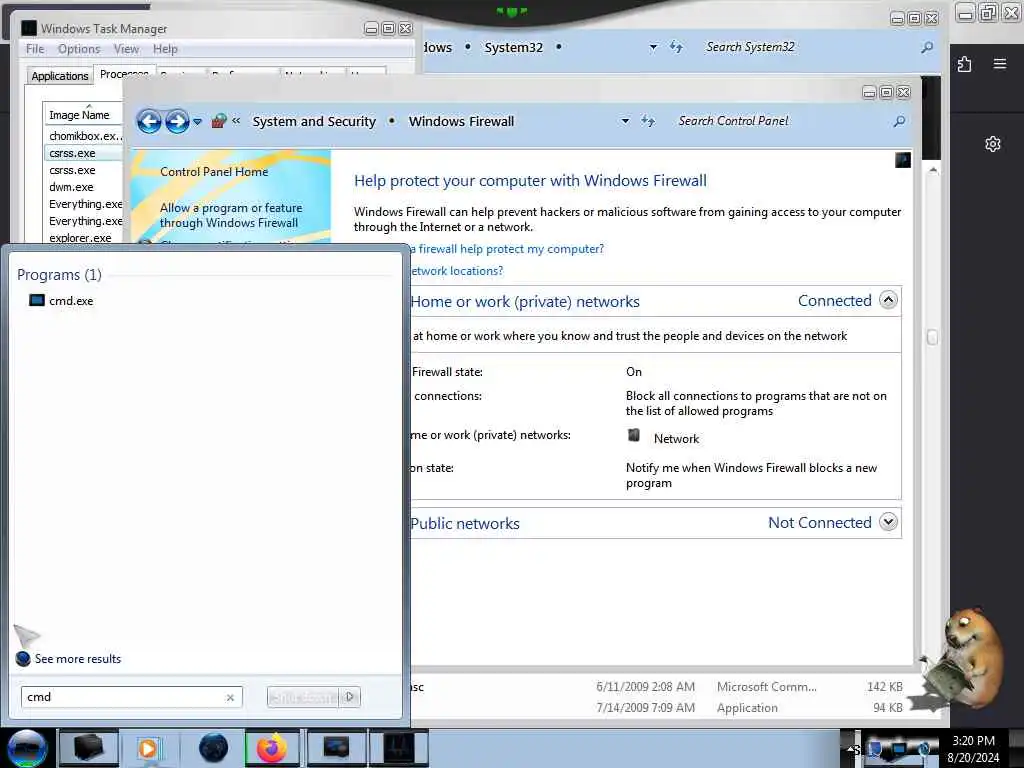Click the double chevron in Firewall breadcrumb
The image size is (1024, 768).
[x=236, y=121]
